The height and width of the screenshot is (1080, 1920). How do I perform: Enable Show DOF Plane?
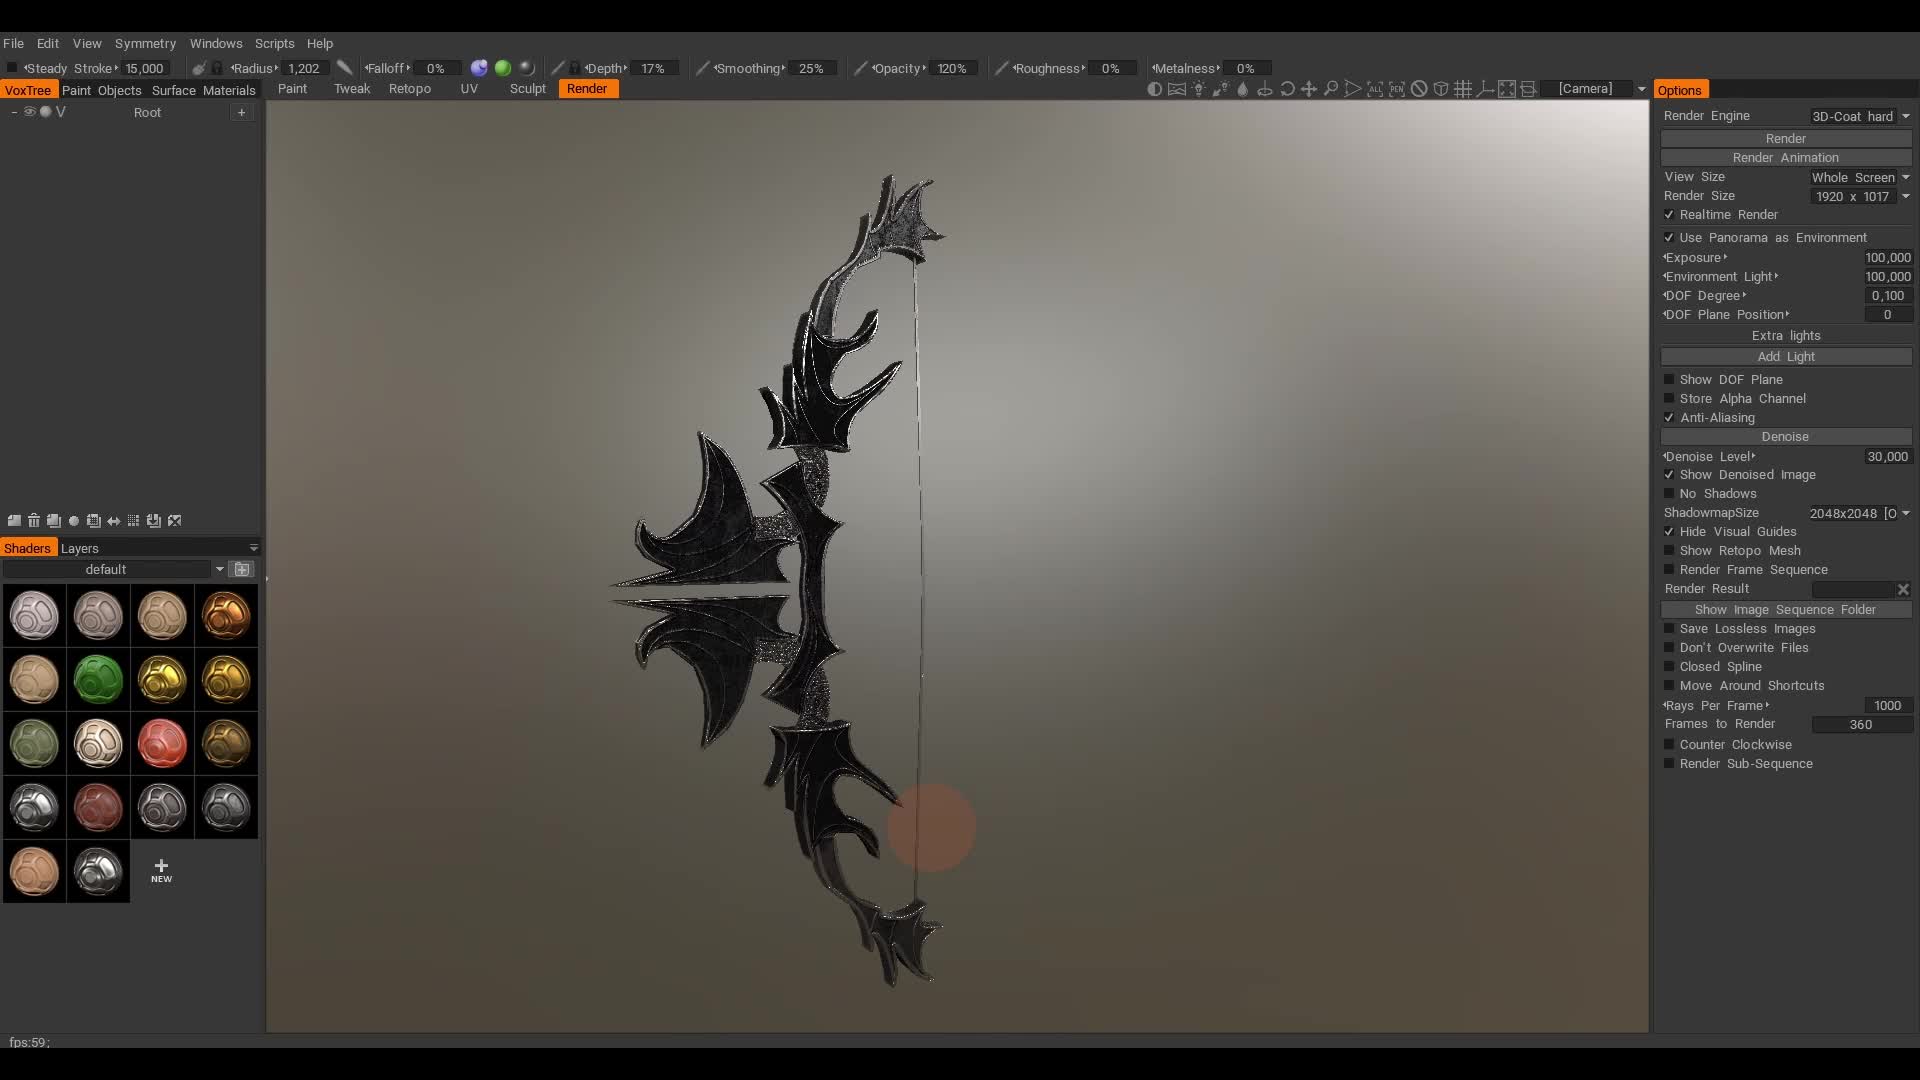1670,379
